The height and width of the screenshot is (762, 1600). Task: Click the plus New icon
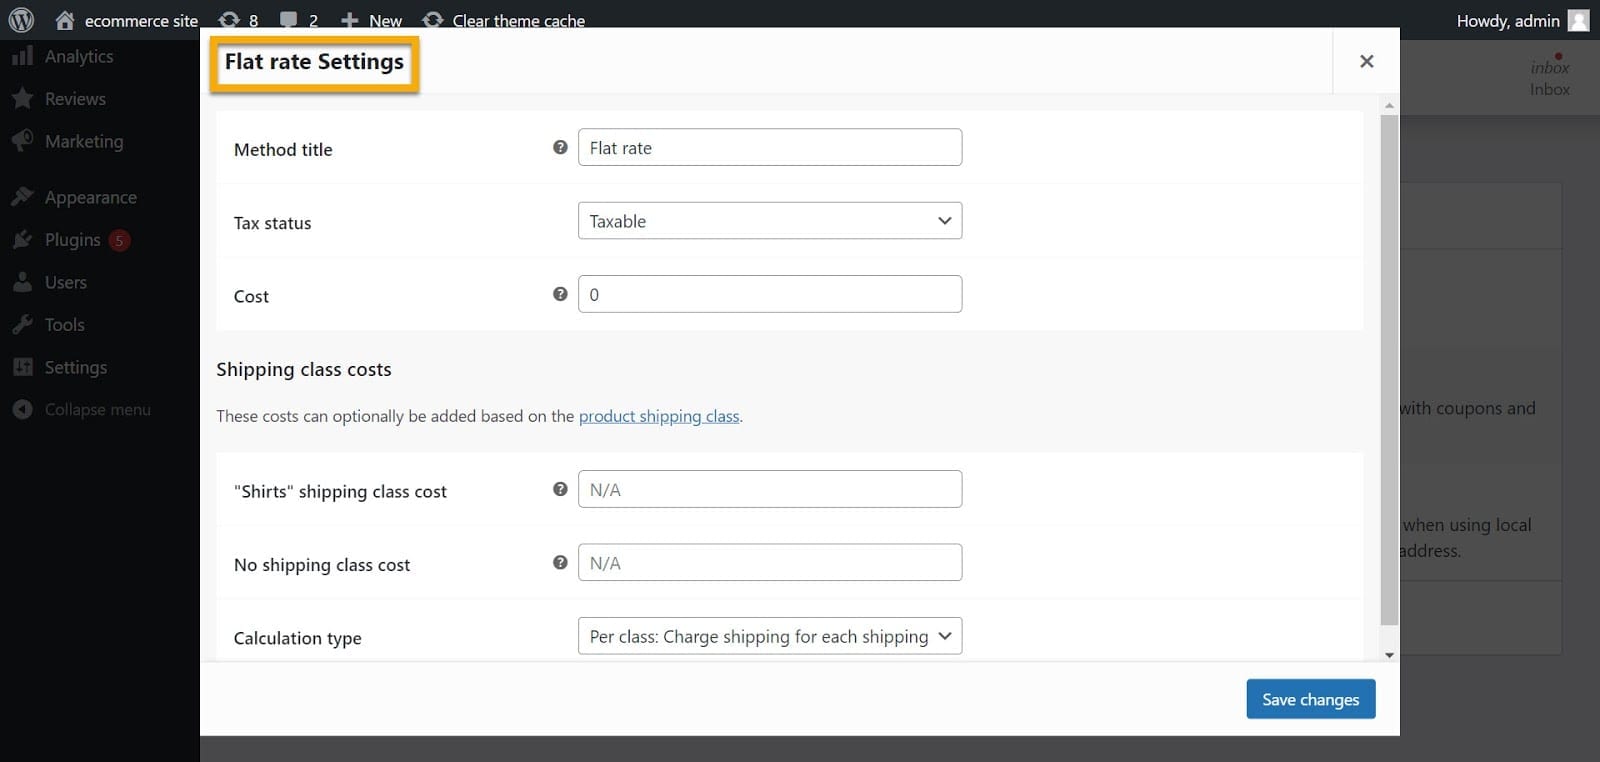[x=349, y=21]
